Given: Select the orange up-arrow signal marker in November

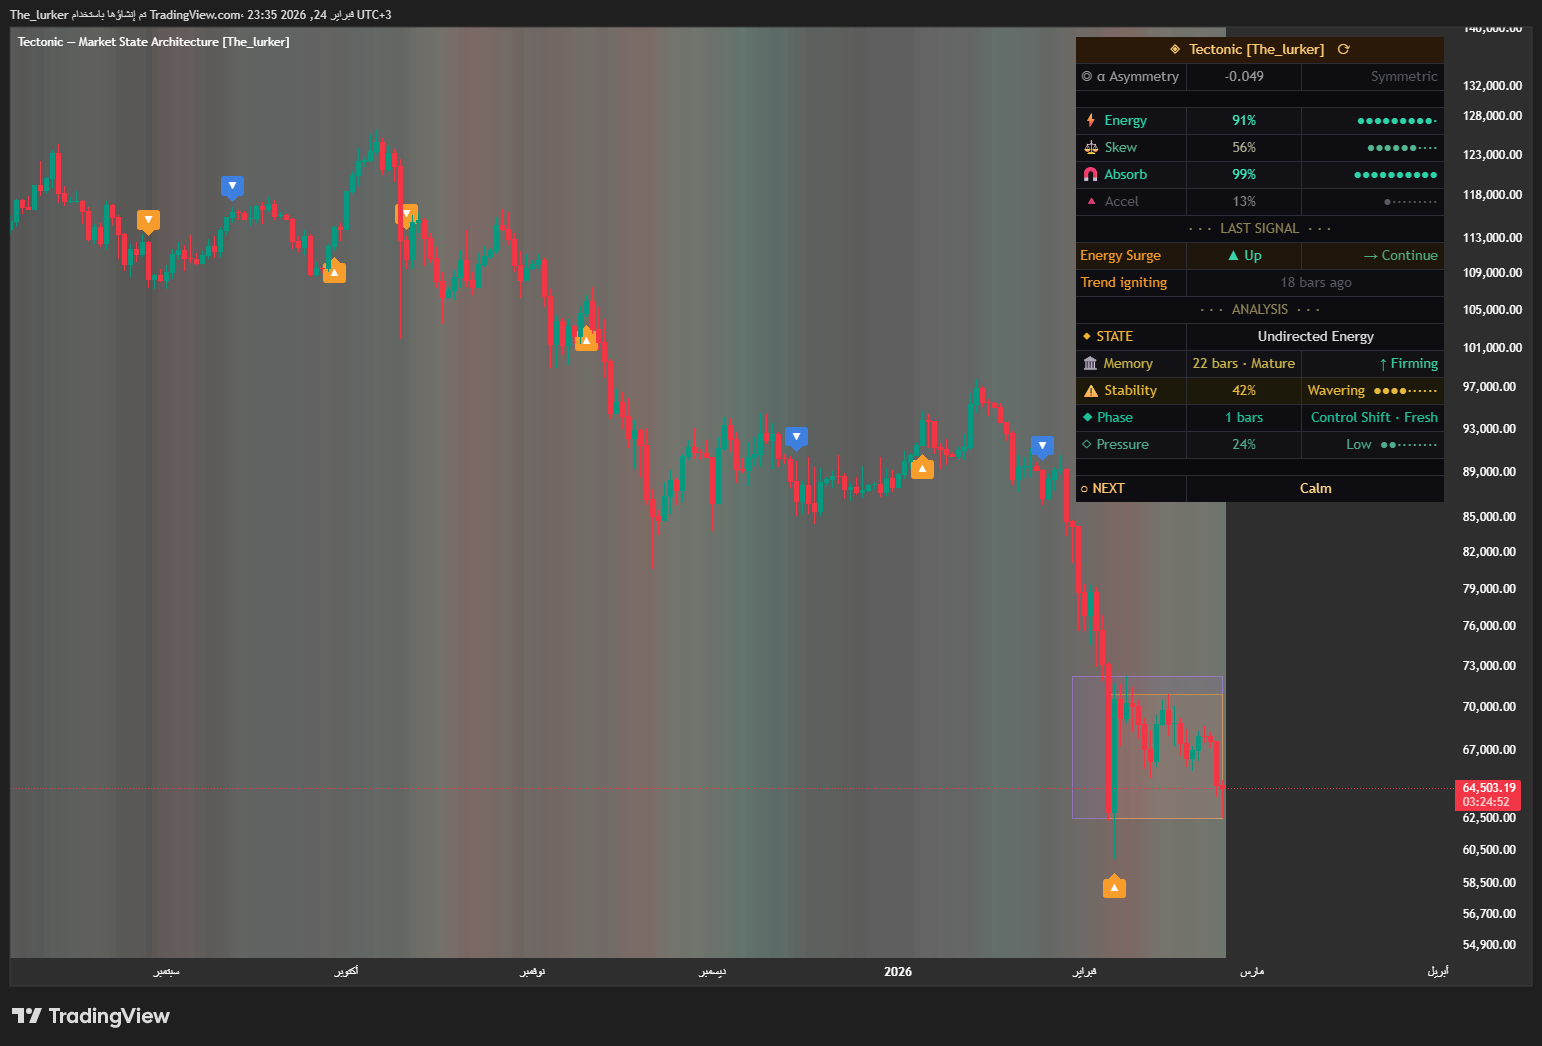Looking at the screenshot, I should click(x=586, y=340).
